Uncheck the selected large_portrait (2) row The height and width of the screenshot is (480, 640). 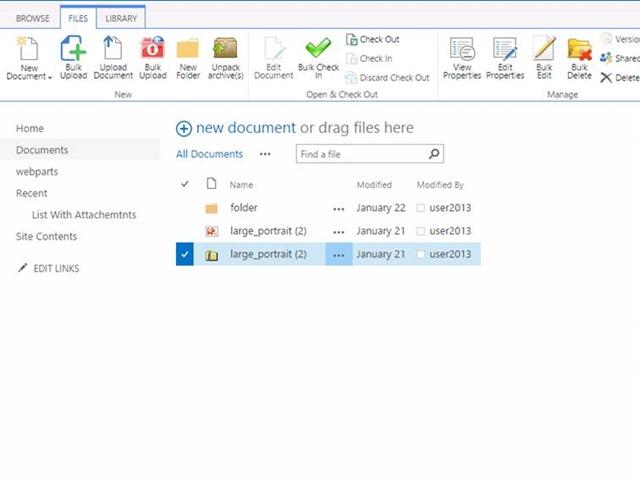point(184,255)
